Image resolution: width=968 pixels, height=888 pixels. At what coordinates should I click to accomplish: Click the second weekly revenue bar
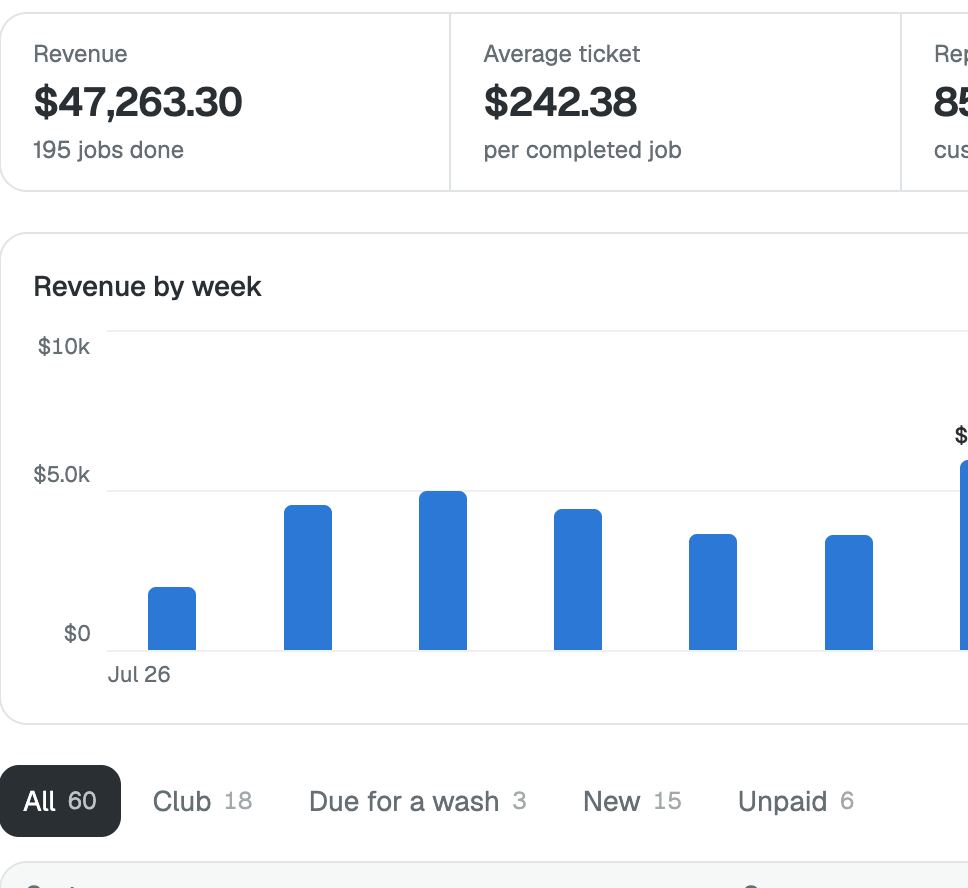click(307, 577)
